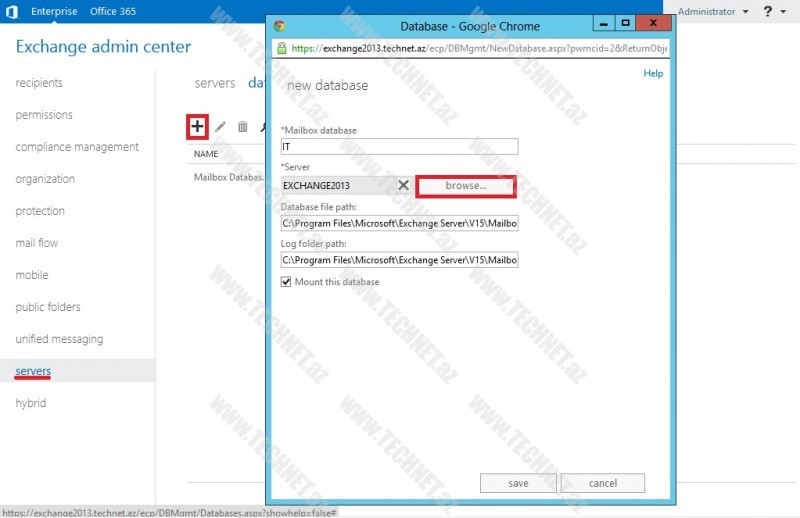Expand the question mark help menu
The width and height of the screenshot is (800, 518).
point(773,12)
